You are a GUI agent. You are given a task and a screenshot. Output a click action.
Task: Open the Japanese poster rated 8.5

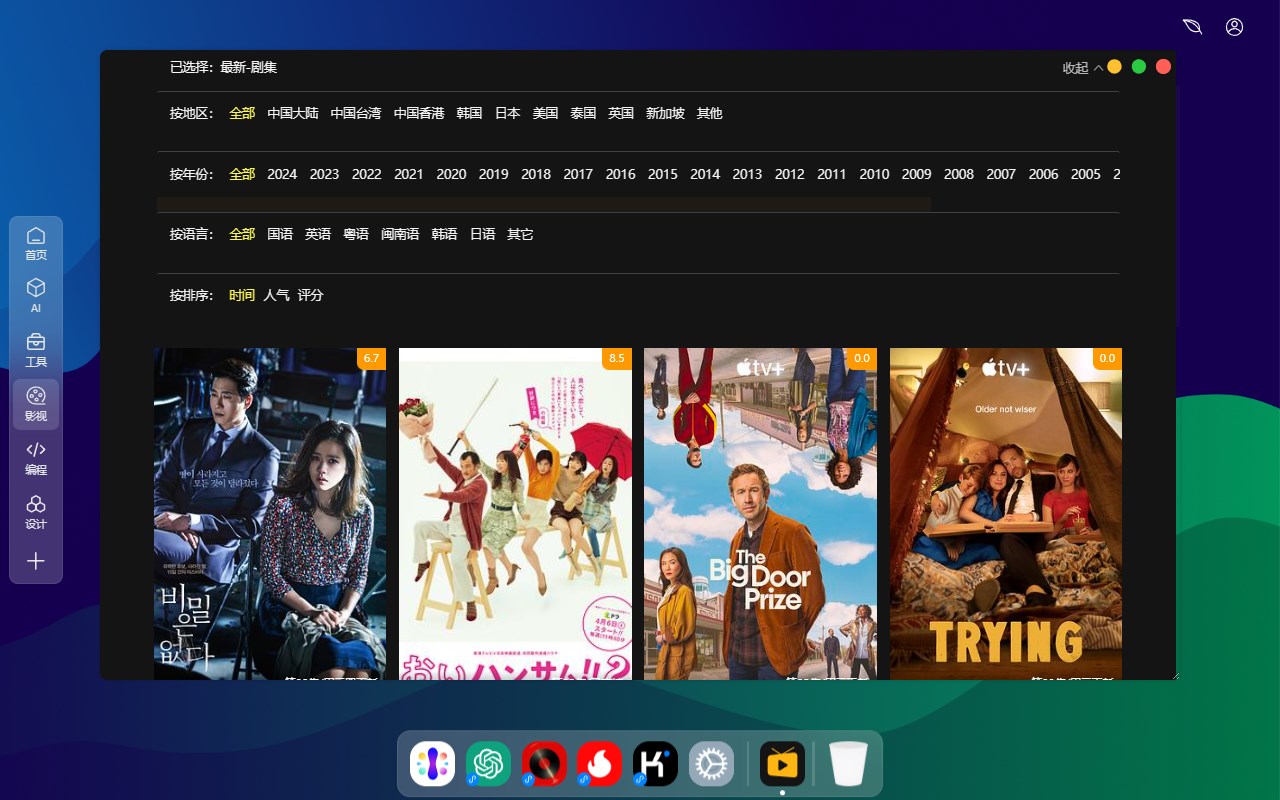pyautogui.click(x=515, y=514)
